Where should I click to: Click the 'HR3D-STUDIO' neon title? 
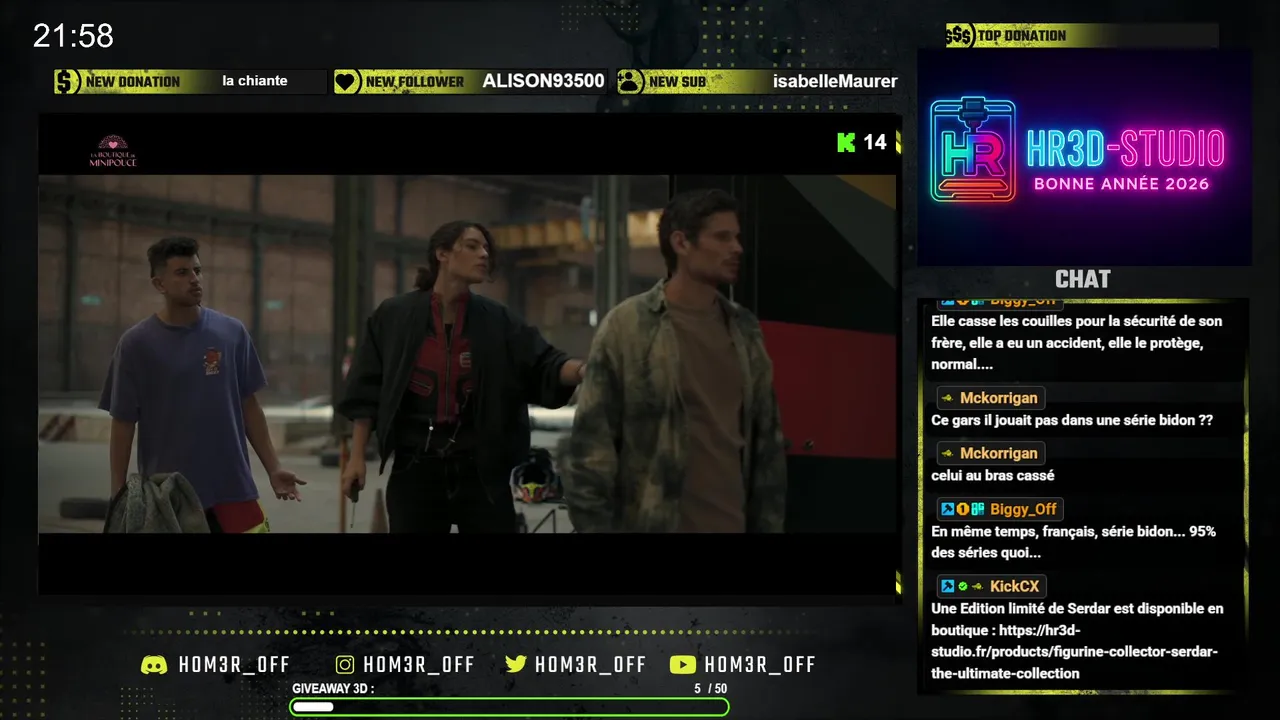[x=1125, y=149]
